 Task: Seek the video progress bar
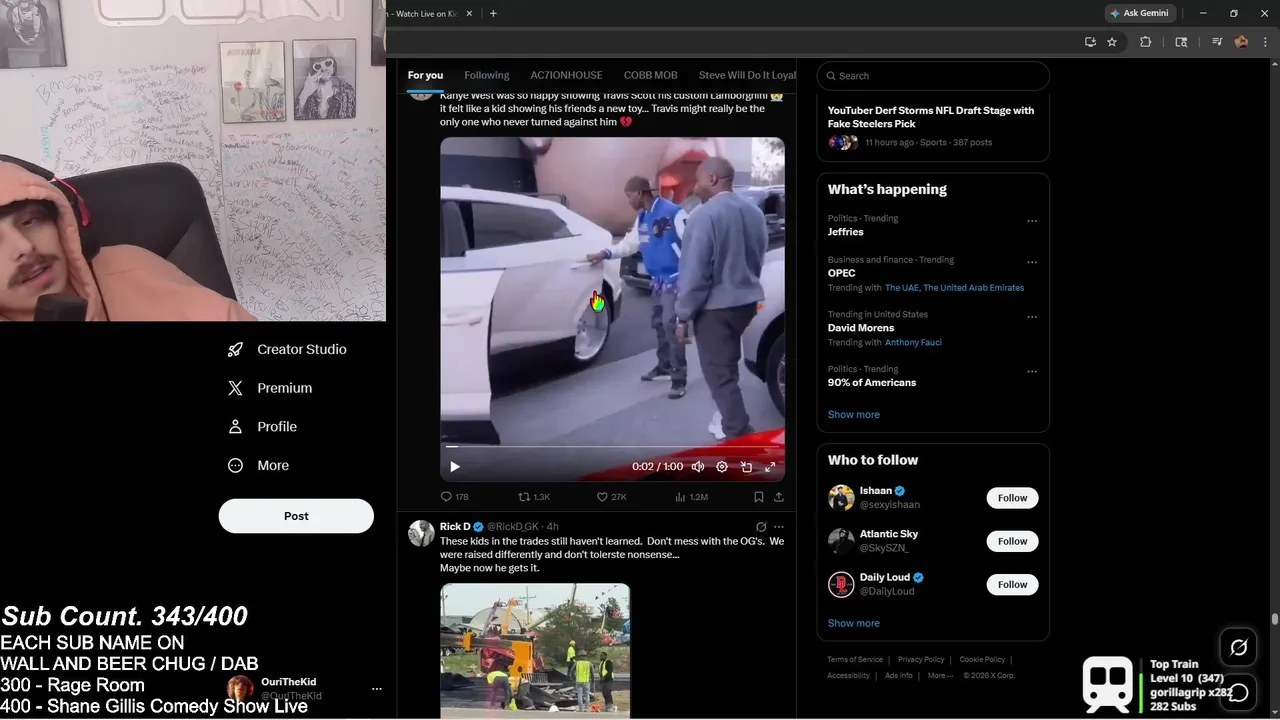(612, 447)
